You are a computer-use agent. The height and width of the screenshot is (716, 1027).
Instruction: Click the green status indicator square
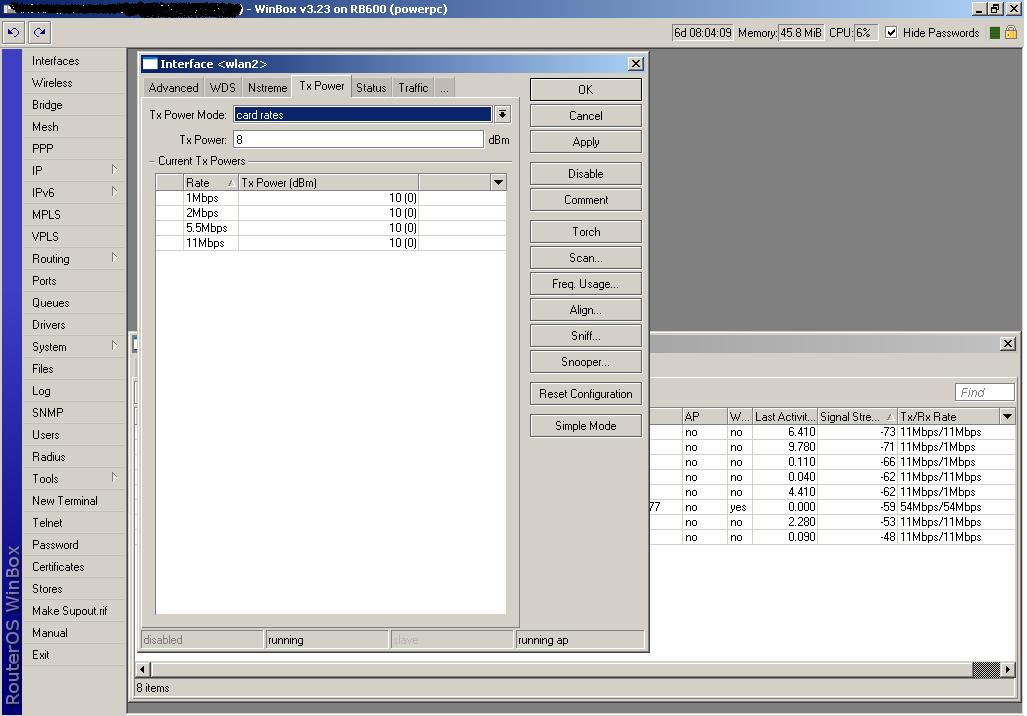point(994,33)
